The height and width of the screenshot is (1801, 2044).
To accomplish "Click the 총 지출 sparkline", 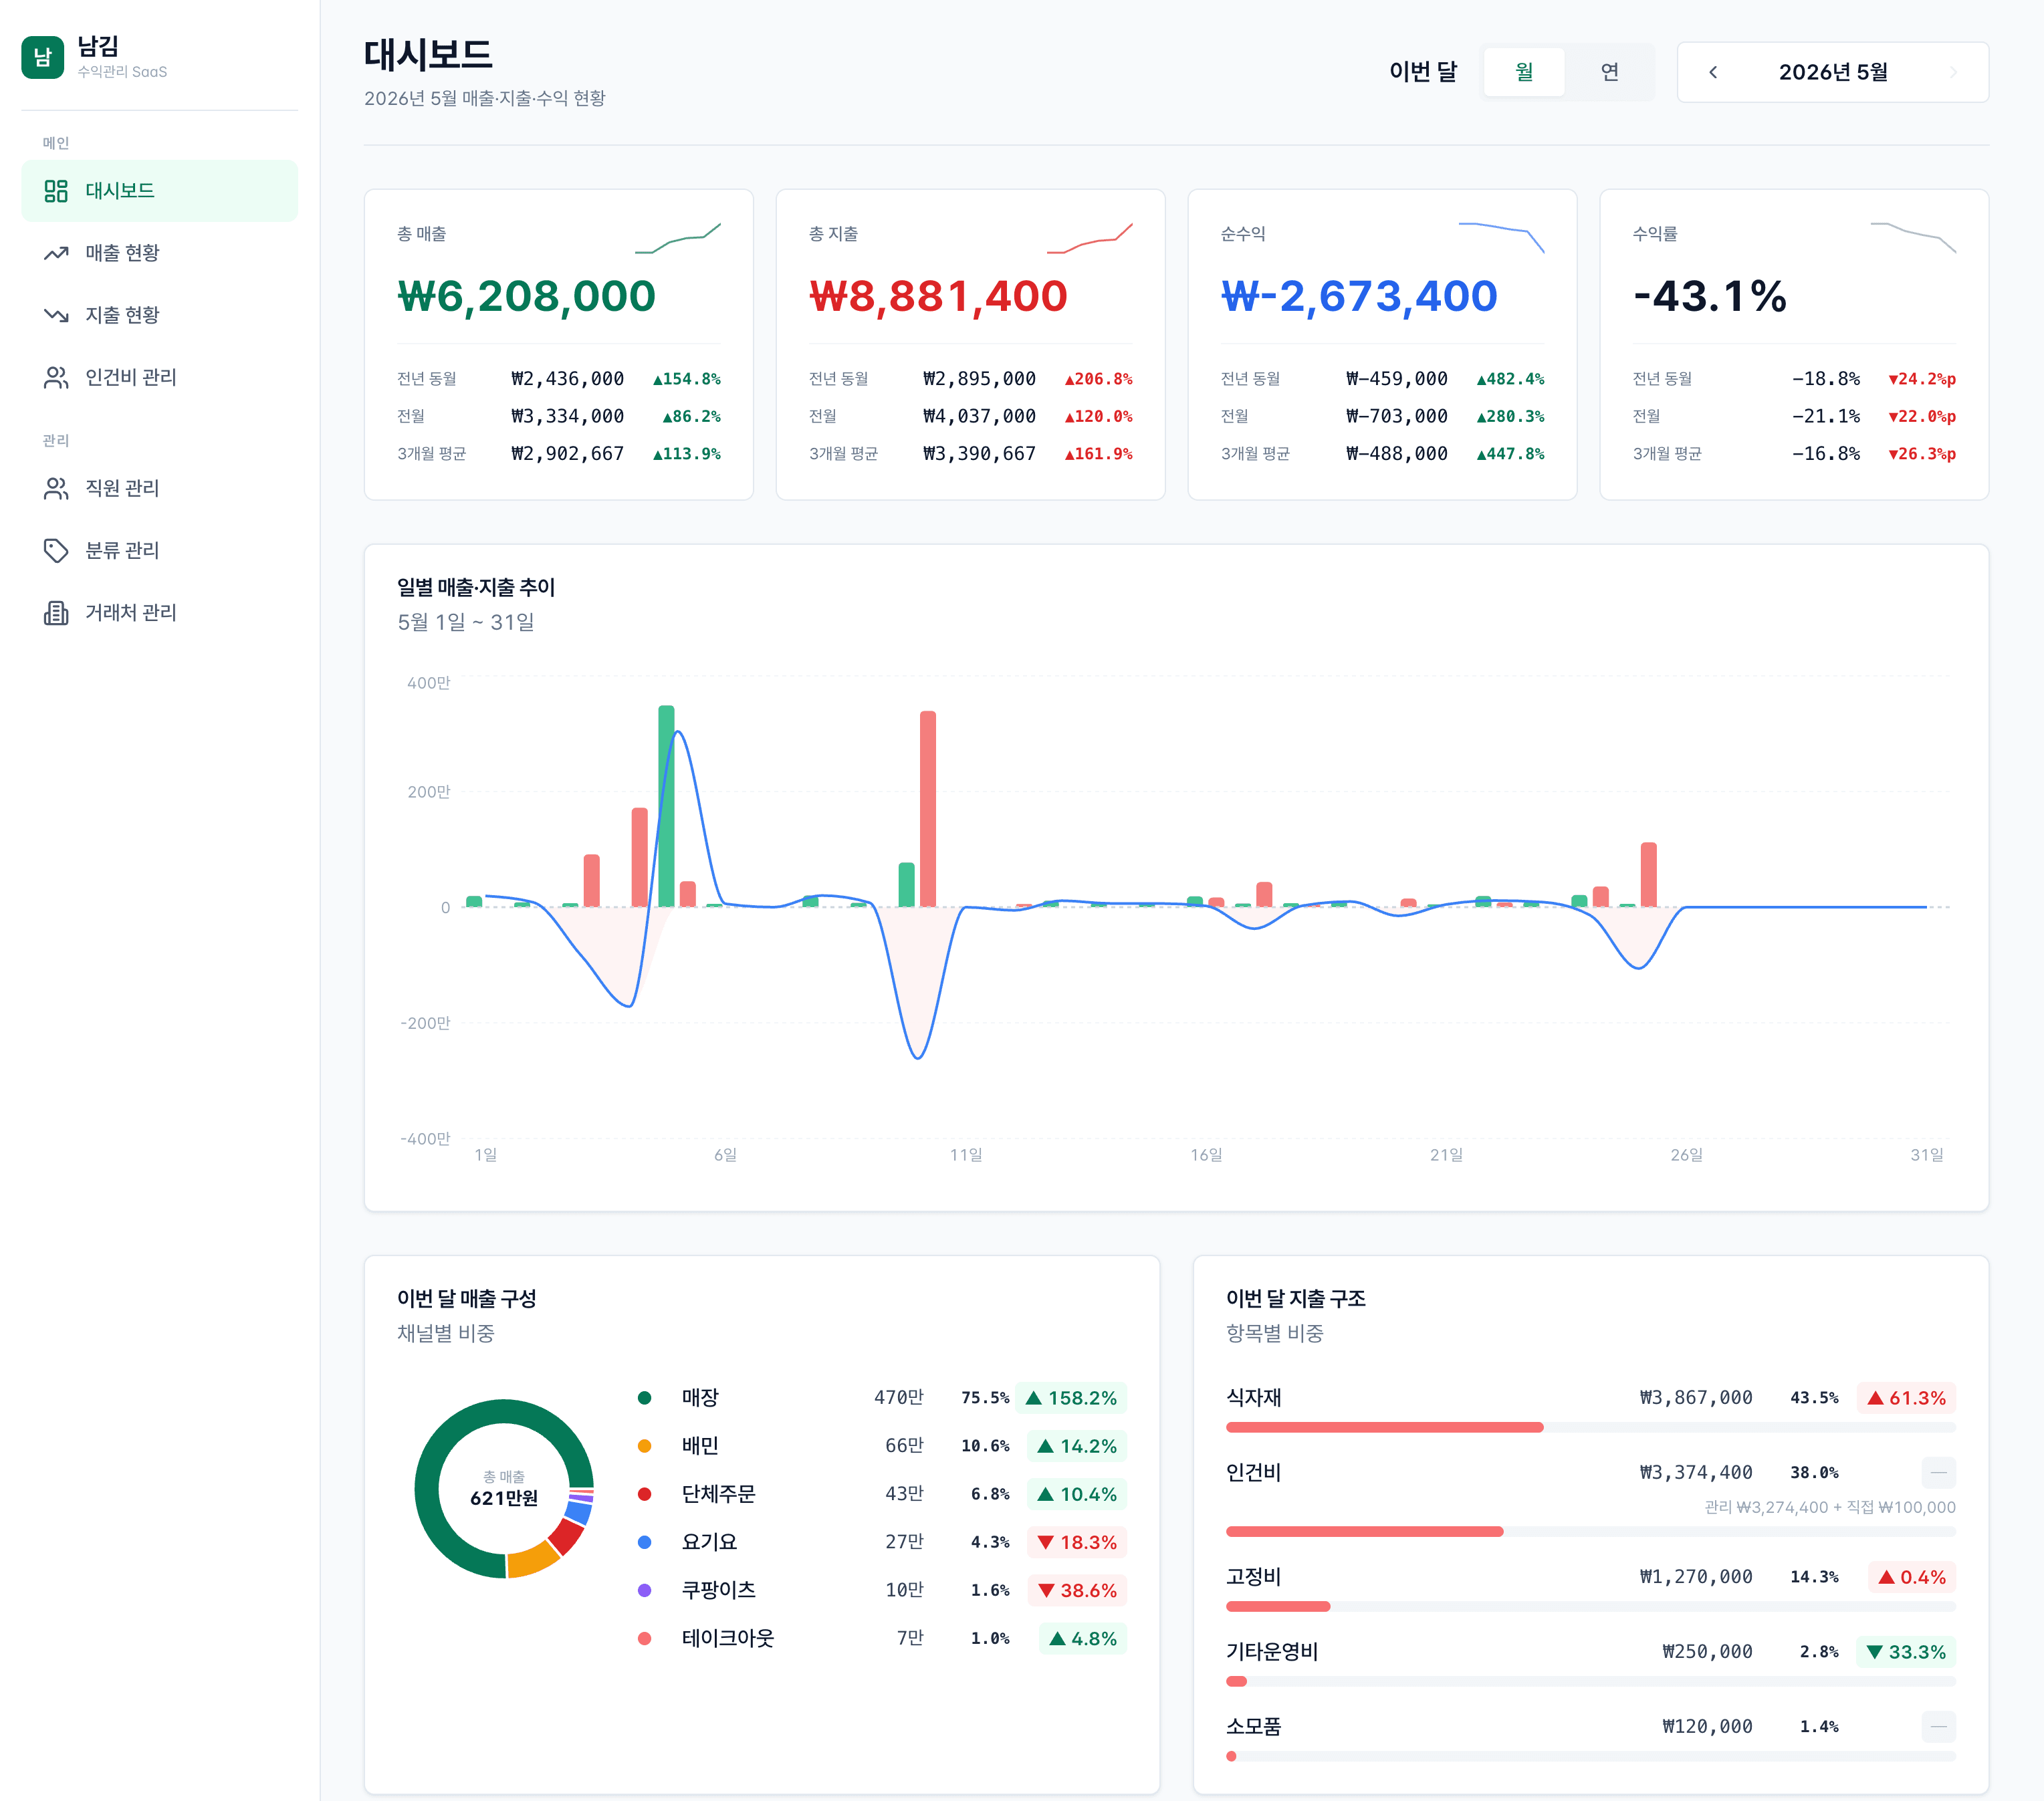I will [x=1090, y=238].
